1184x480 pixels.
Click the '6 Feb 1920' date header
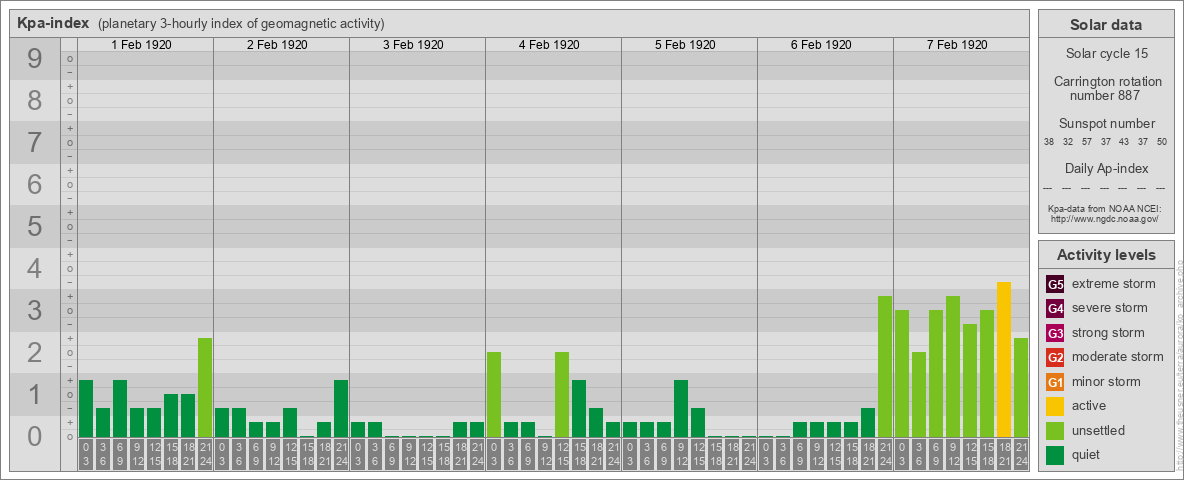[x=821, y=45]
